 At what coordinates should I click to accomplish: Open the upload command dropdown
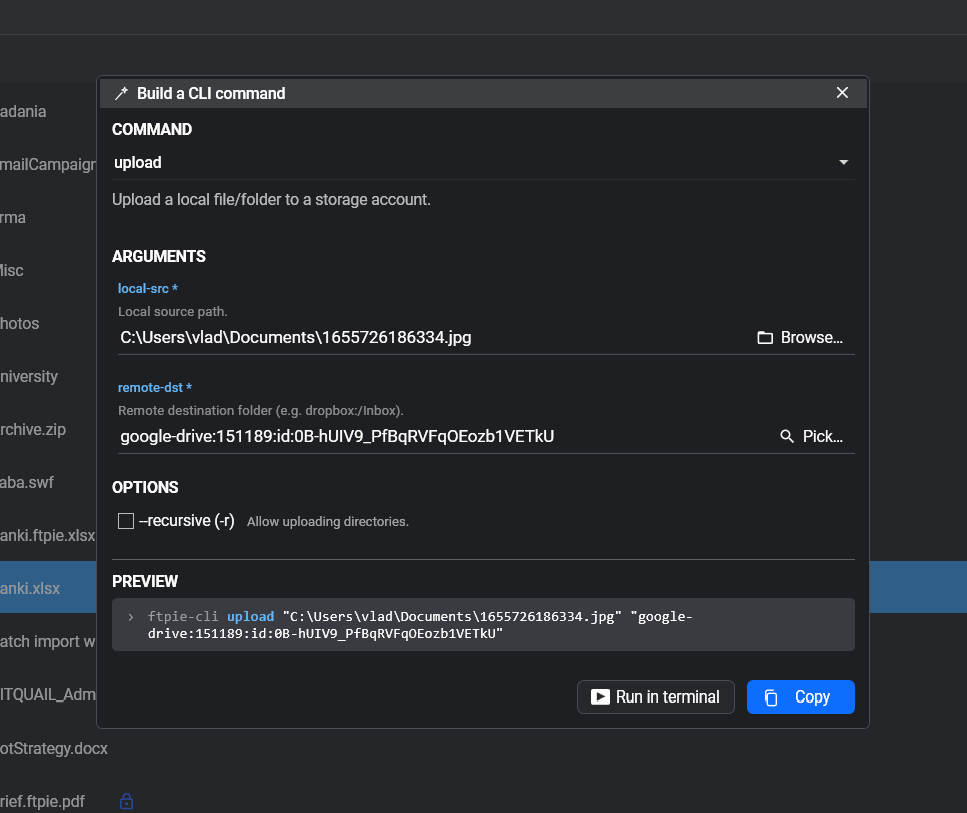483,163
